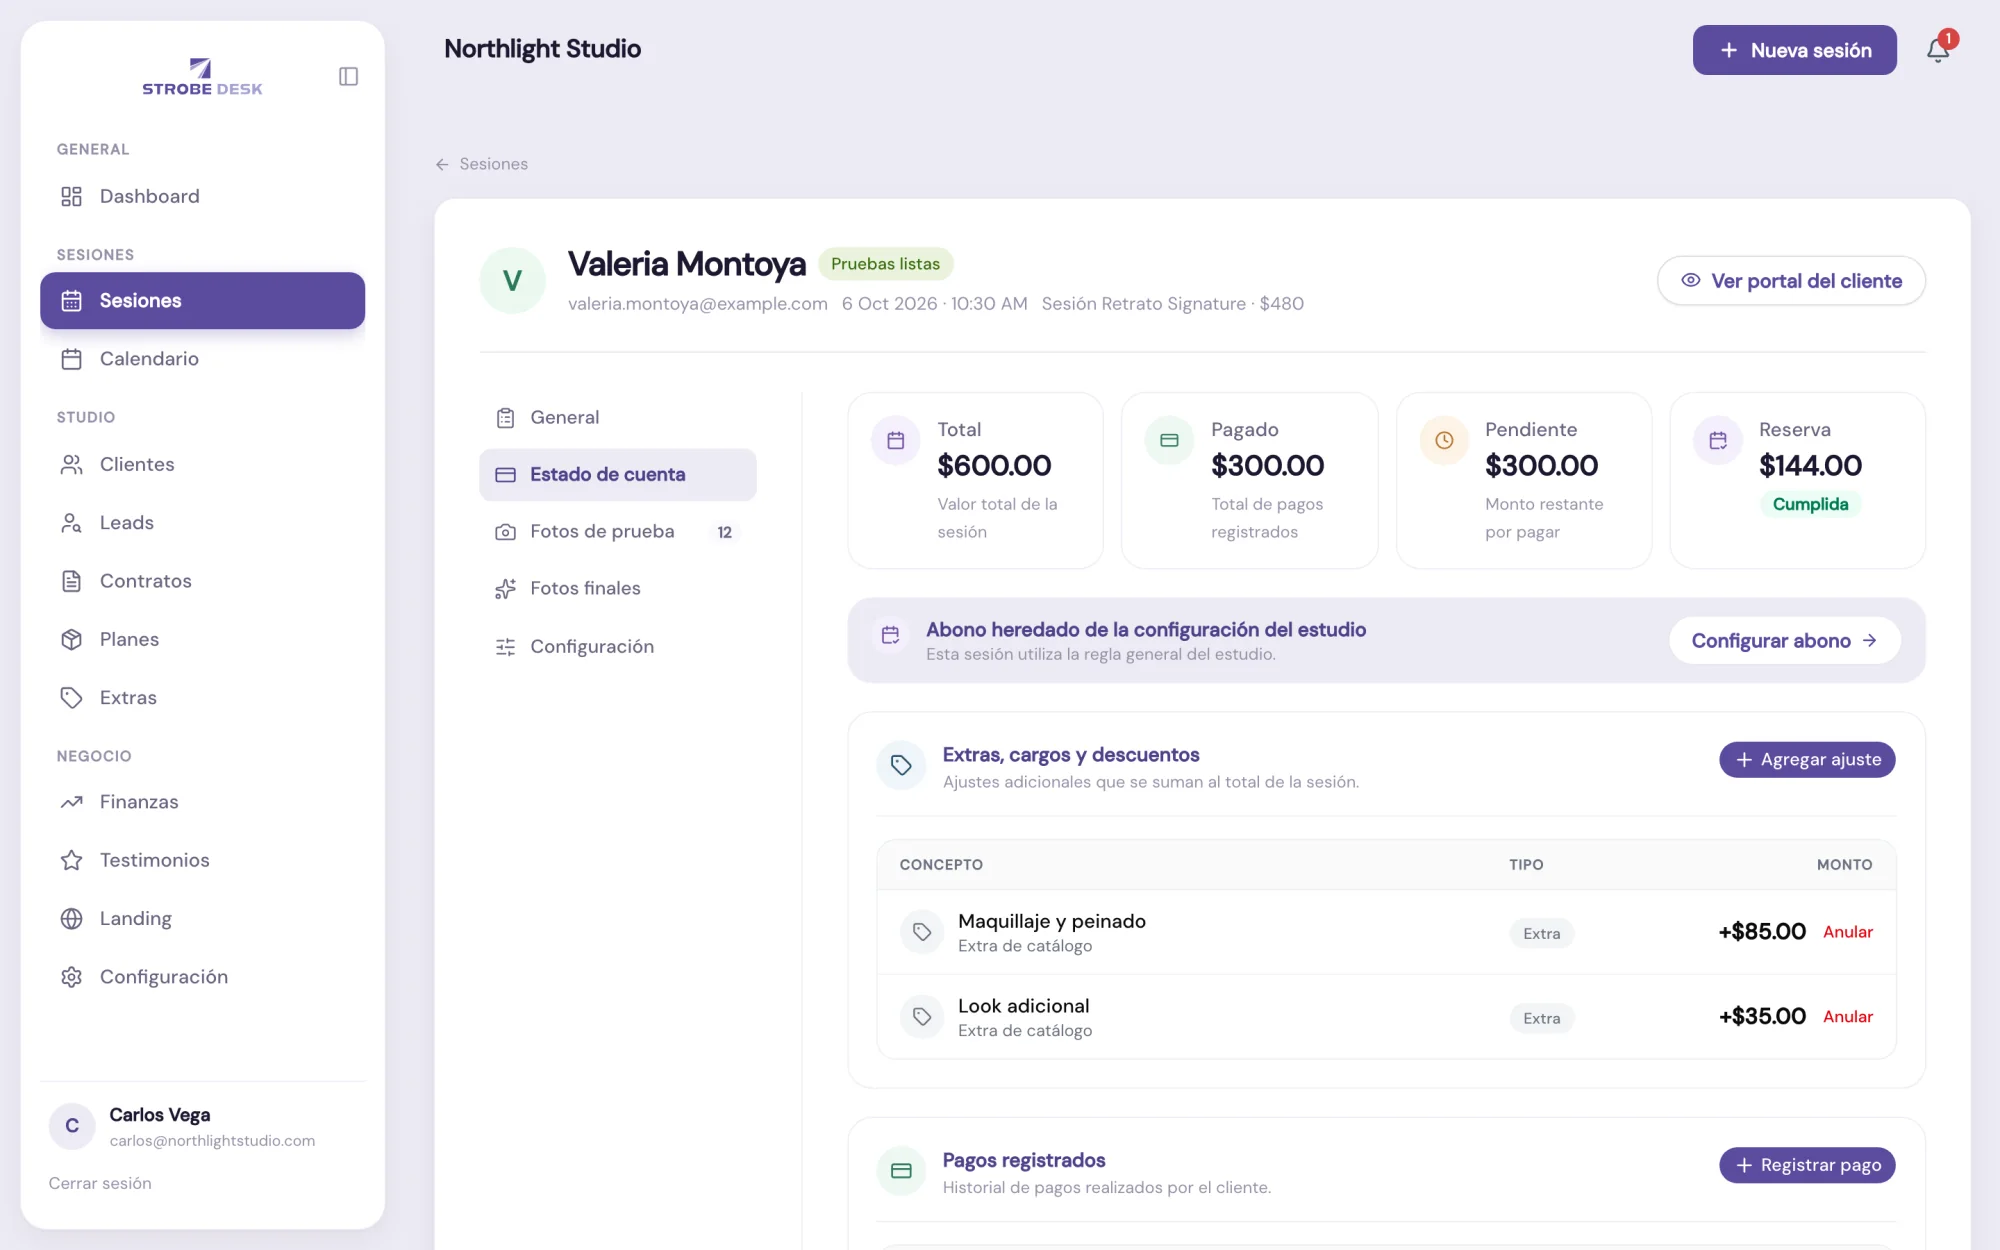The image size is (2000, 1250).
Task: Click the Planes box icon
Action: tap(71, 639)
